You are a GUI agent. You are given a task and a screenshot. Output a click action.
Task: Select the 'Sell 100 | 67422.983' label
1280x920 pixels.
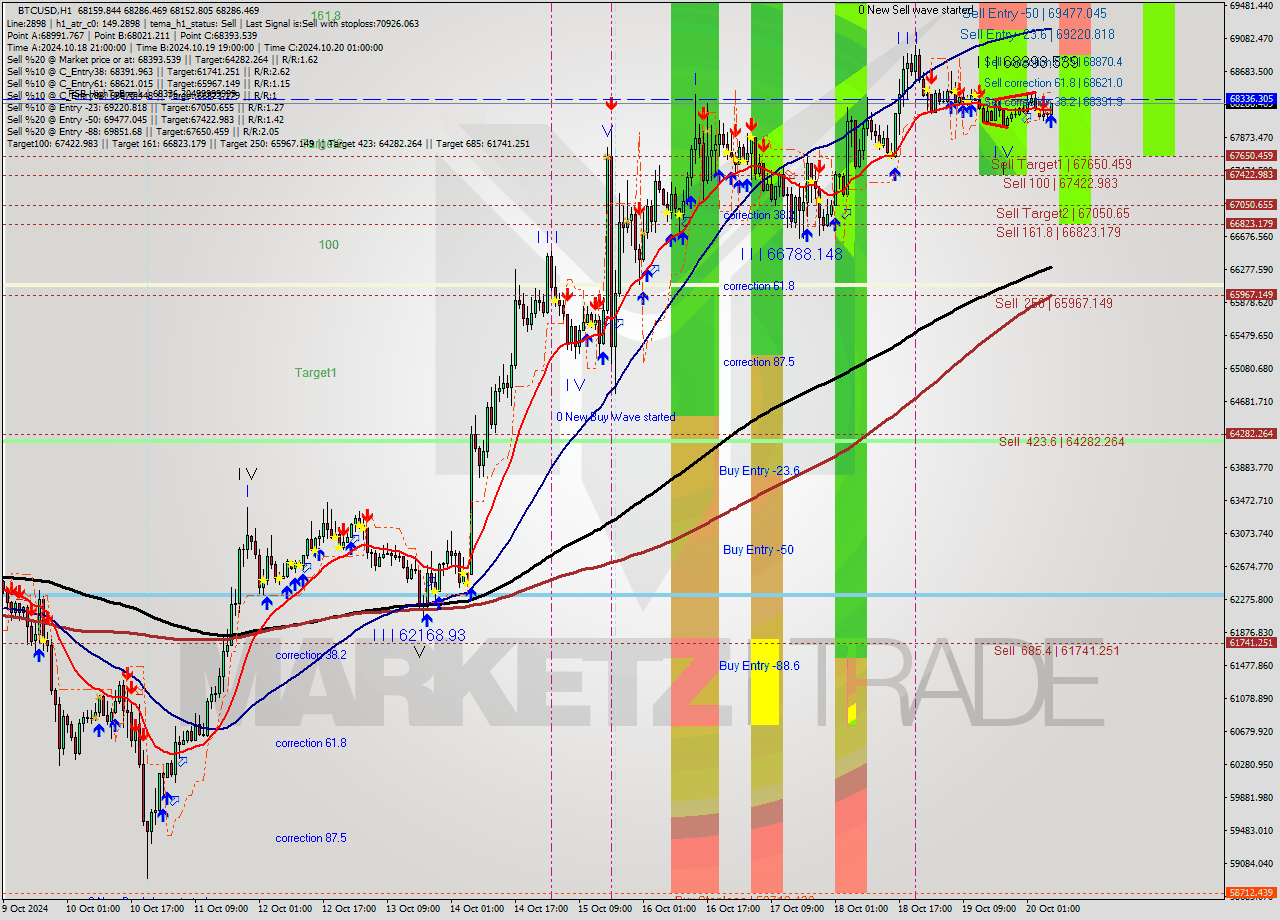pyautogui.click(x=1061, y=183)
